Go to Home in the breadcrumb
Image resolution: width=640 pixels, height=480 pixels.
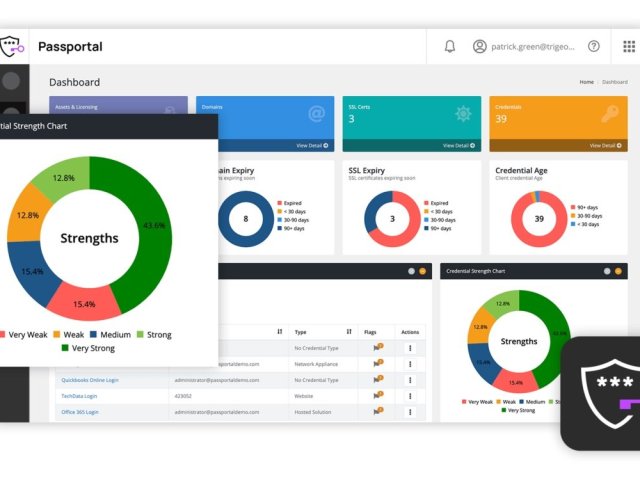(586, 82)
